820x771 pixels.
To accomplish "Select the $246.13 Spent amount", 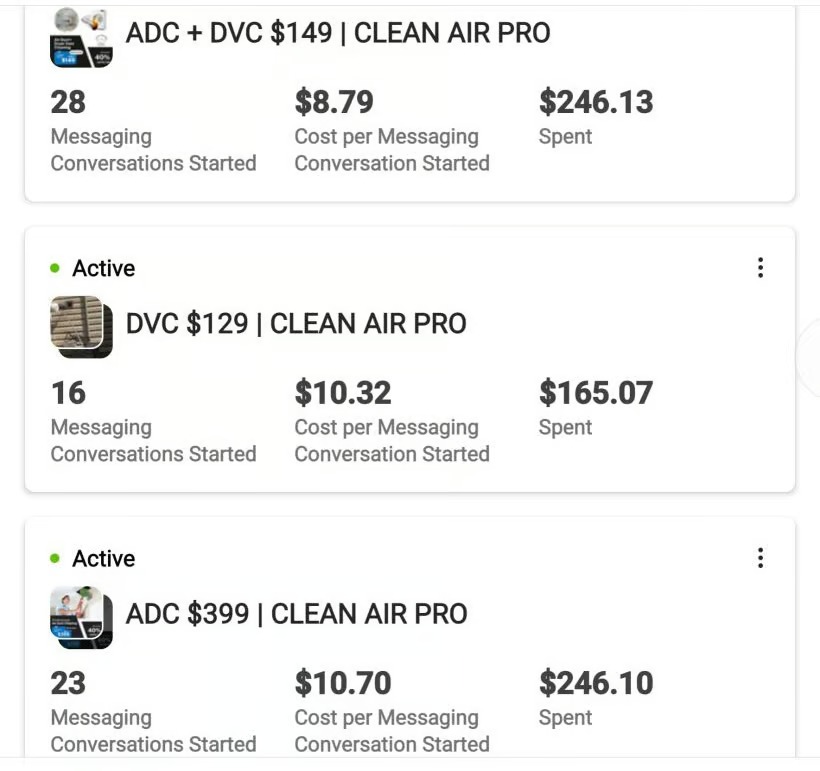I will coord(595,102).
